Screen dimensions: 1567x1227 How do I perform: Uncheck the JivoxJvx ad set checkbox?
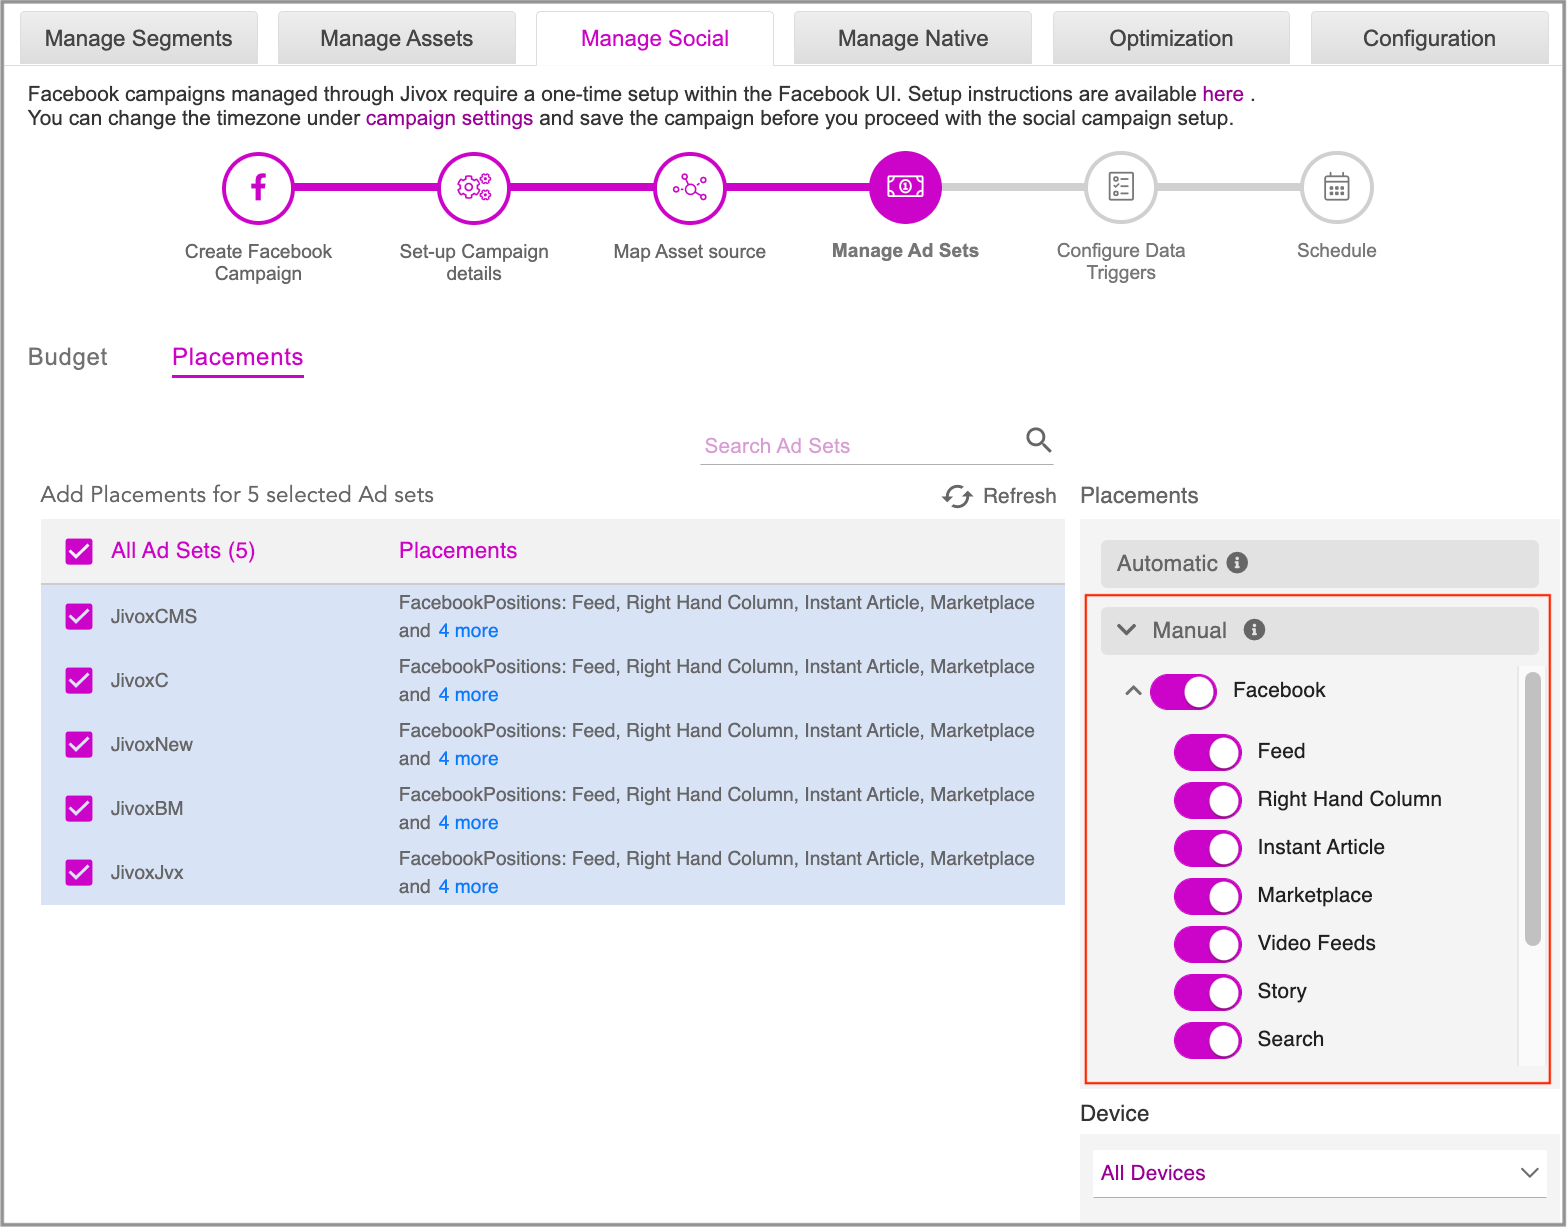coord(79,873)
